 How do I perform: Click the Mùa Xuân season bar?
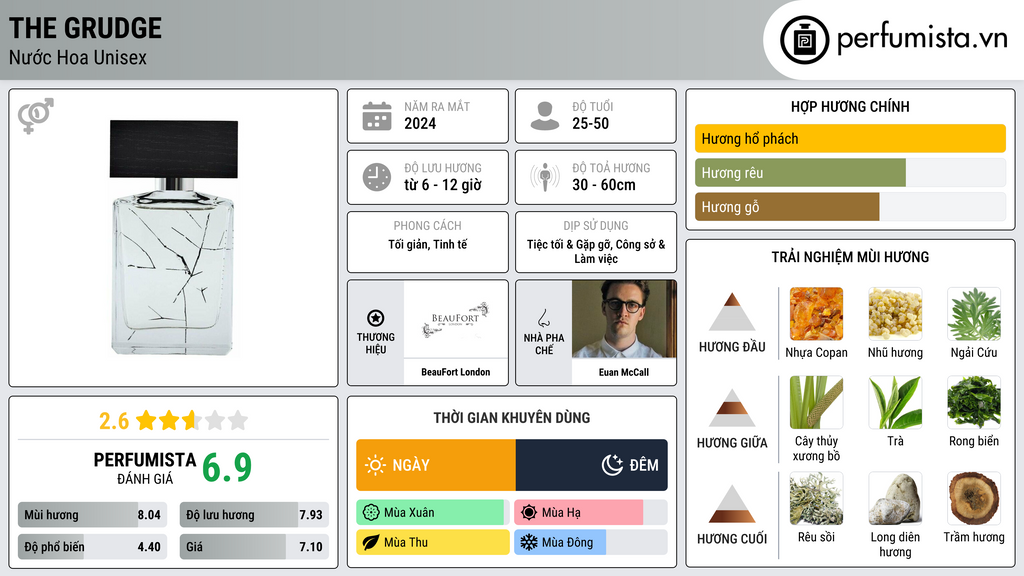coord(432,513)
